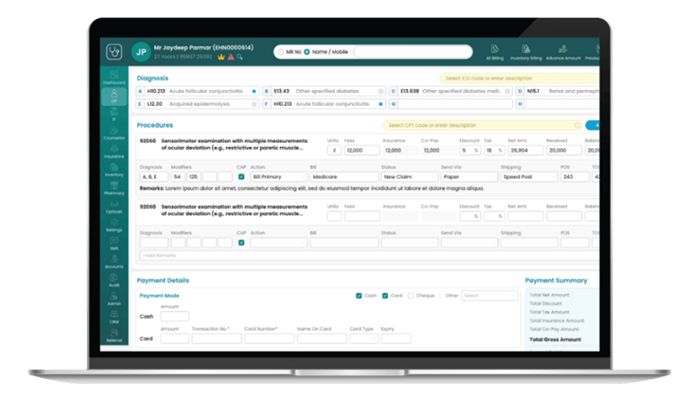The image size is (700, 400).
Task: Open the Pharmacy sidebar icon
Action: pos(114,188)
